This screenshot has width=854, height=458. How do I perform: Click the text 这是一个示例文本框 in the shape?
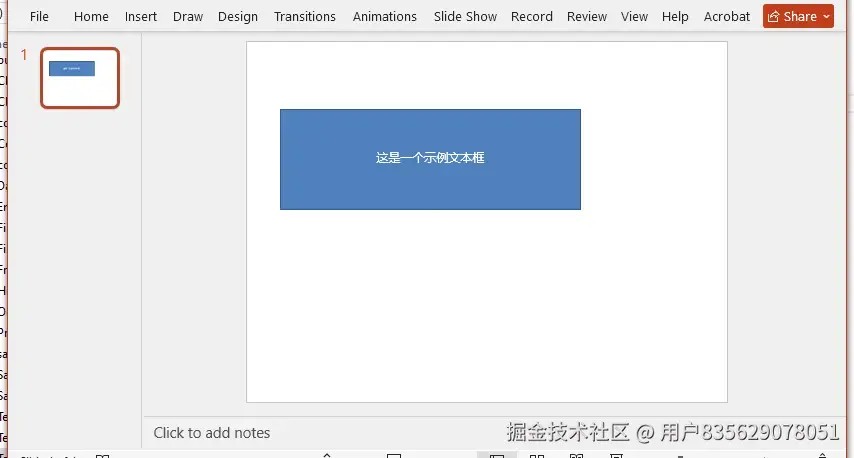(x=430, y=158)
